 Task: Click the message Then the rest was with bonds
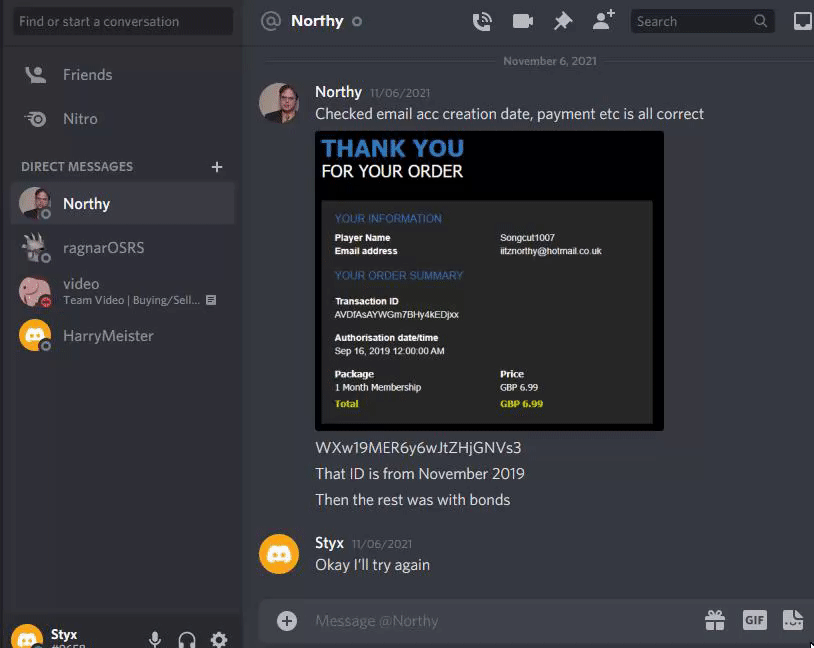[413, 500]
